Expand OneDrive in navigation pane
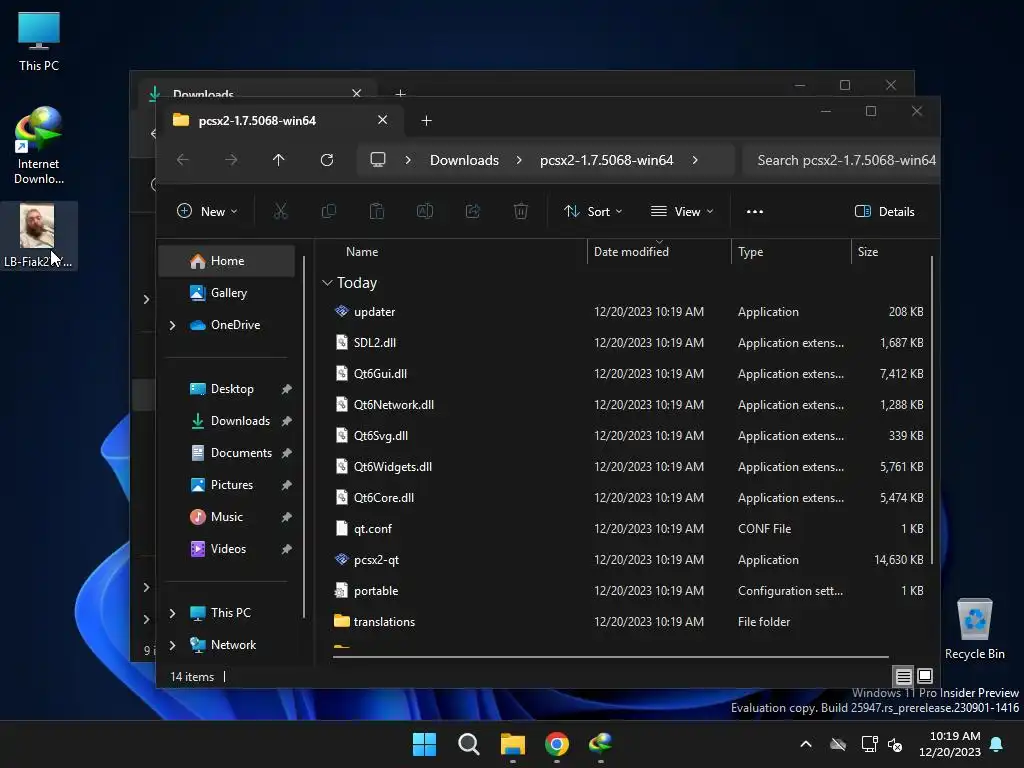 click(x=172, y=325)
